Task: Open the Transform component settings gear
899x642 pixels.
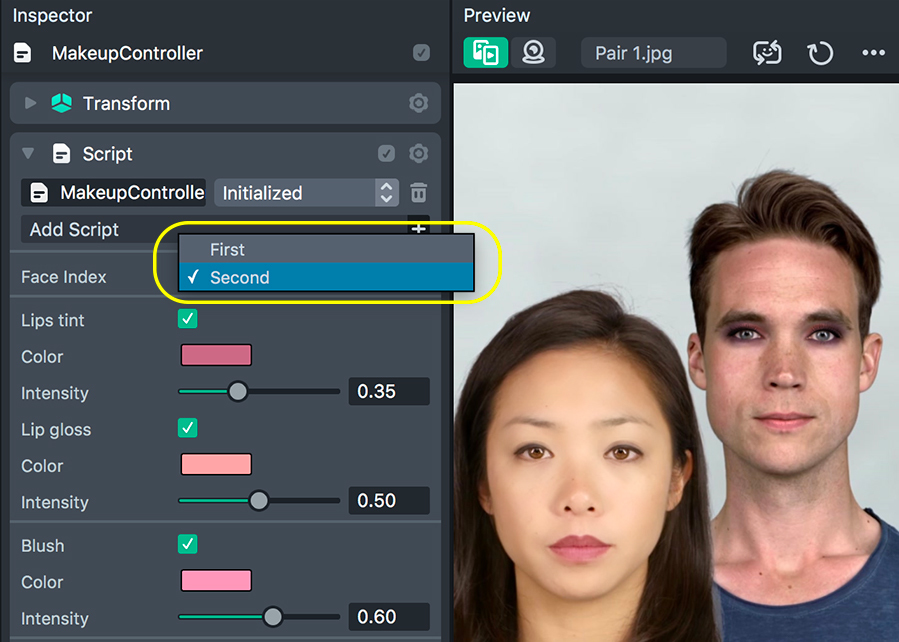Action: click(x=419, y=104)
